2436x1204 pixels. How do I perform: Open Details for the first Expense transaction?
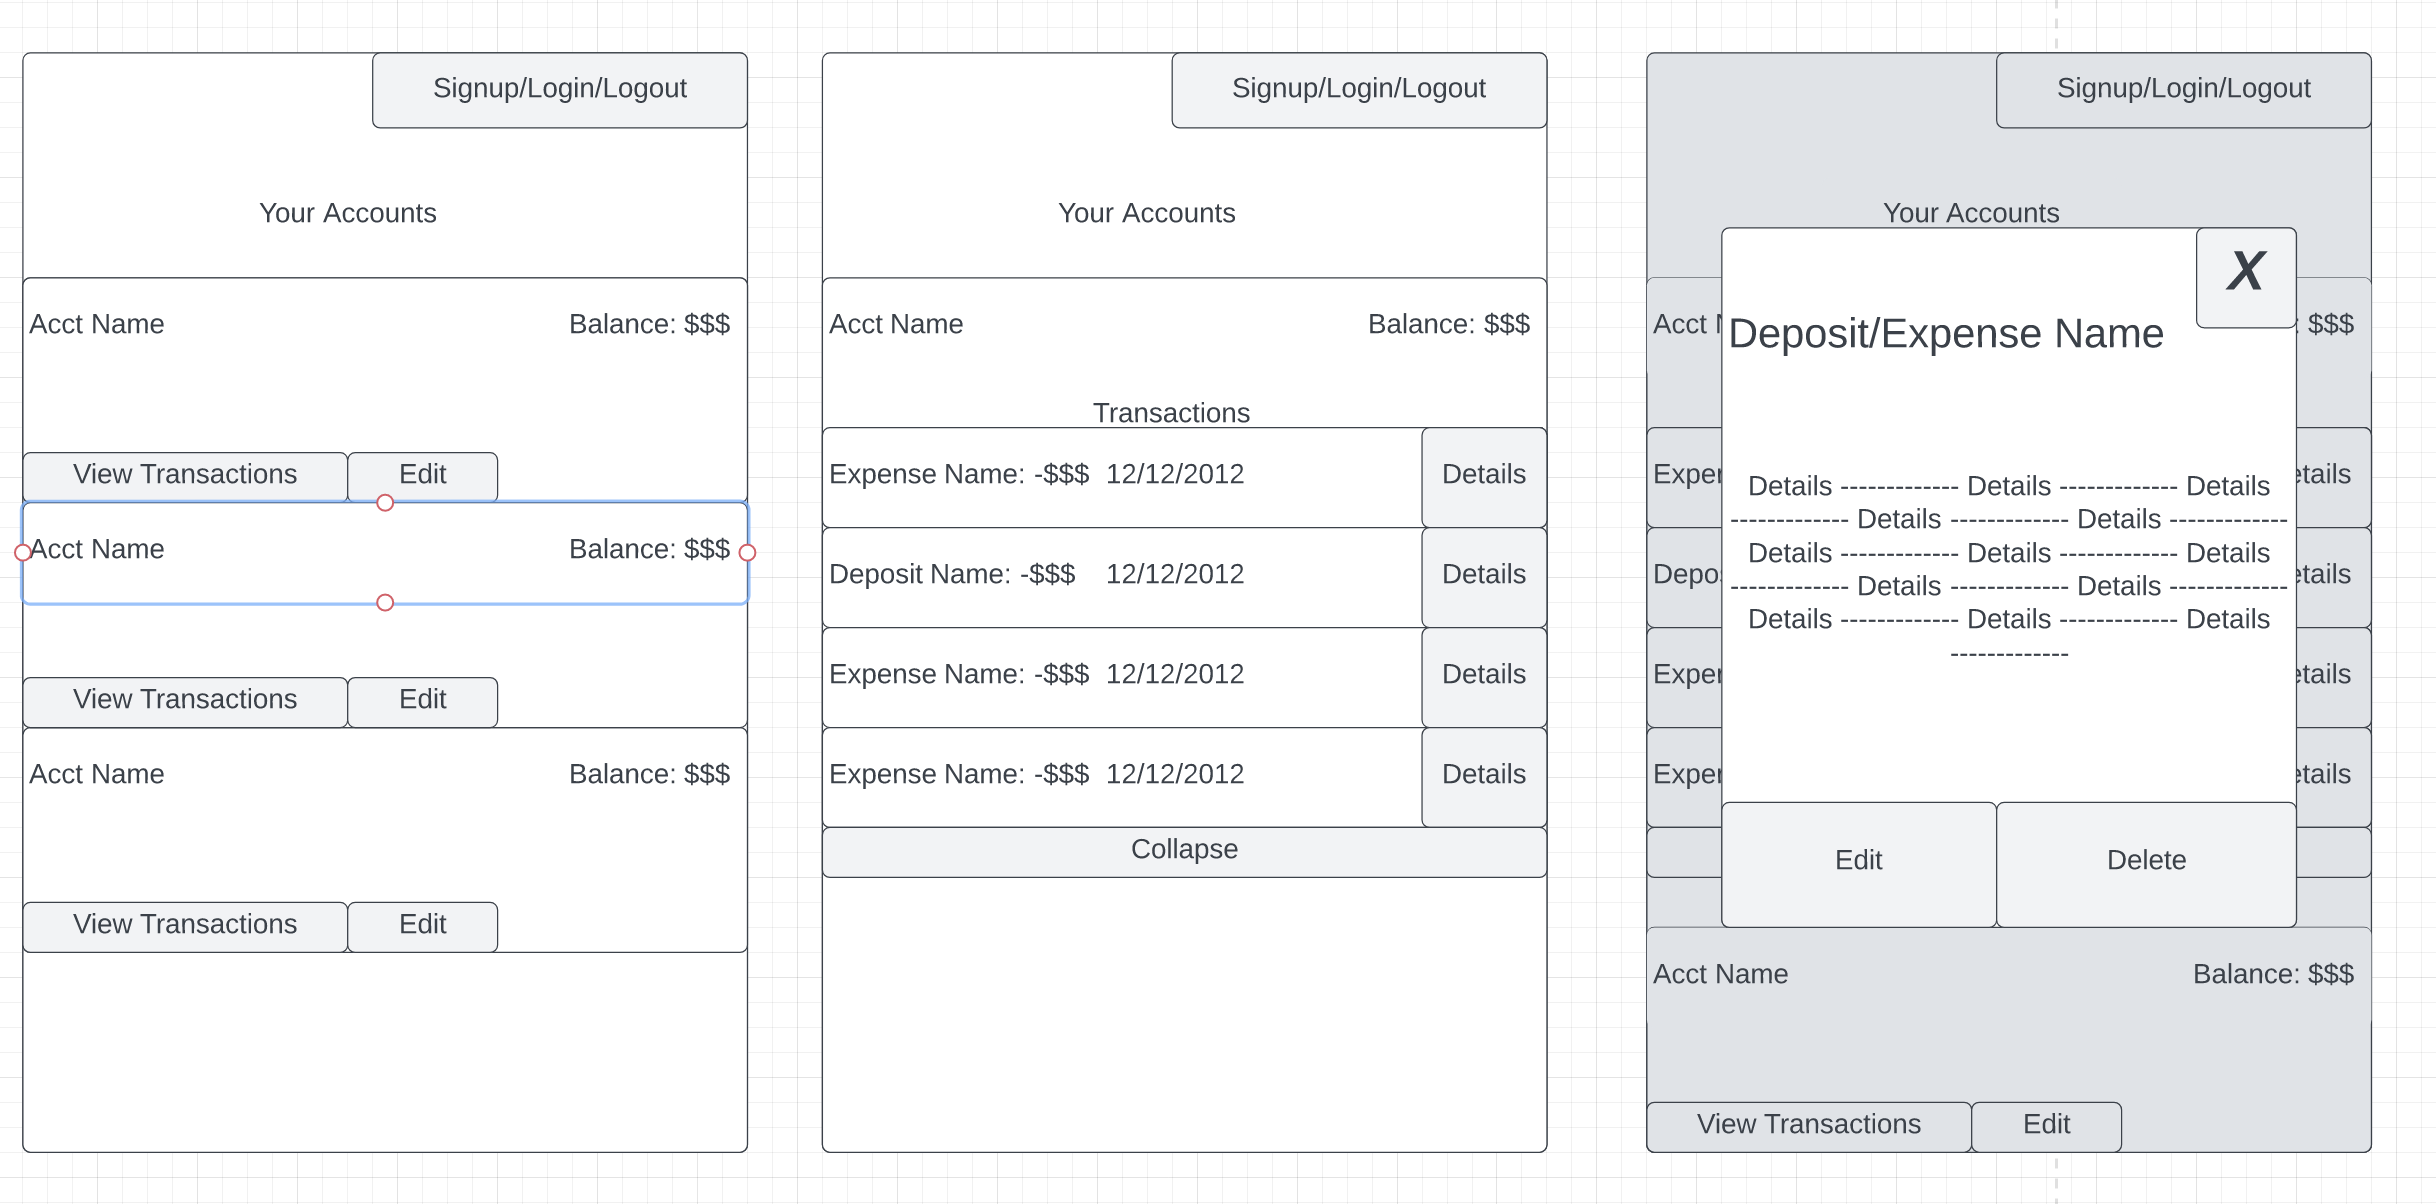[1483, 476]
